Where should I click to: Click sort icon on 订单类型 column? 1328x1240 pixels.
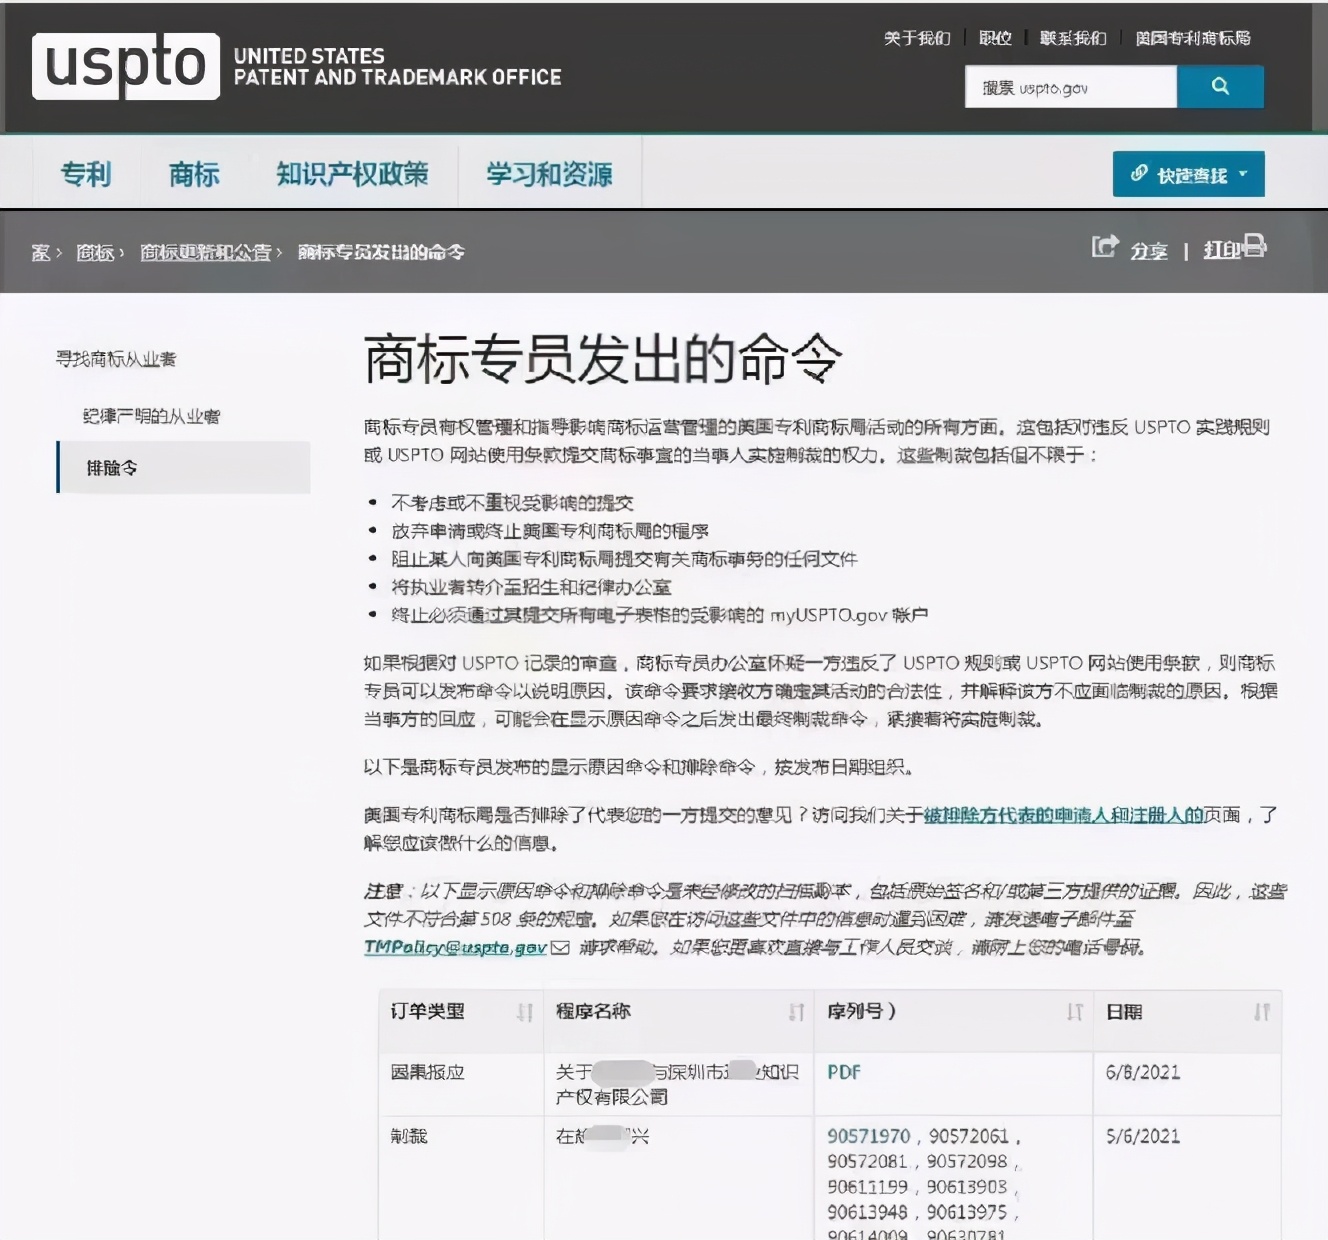525,1013
